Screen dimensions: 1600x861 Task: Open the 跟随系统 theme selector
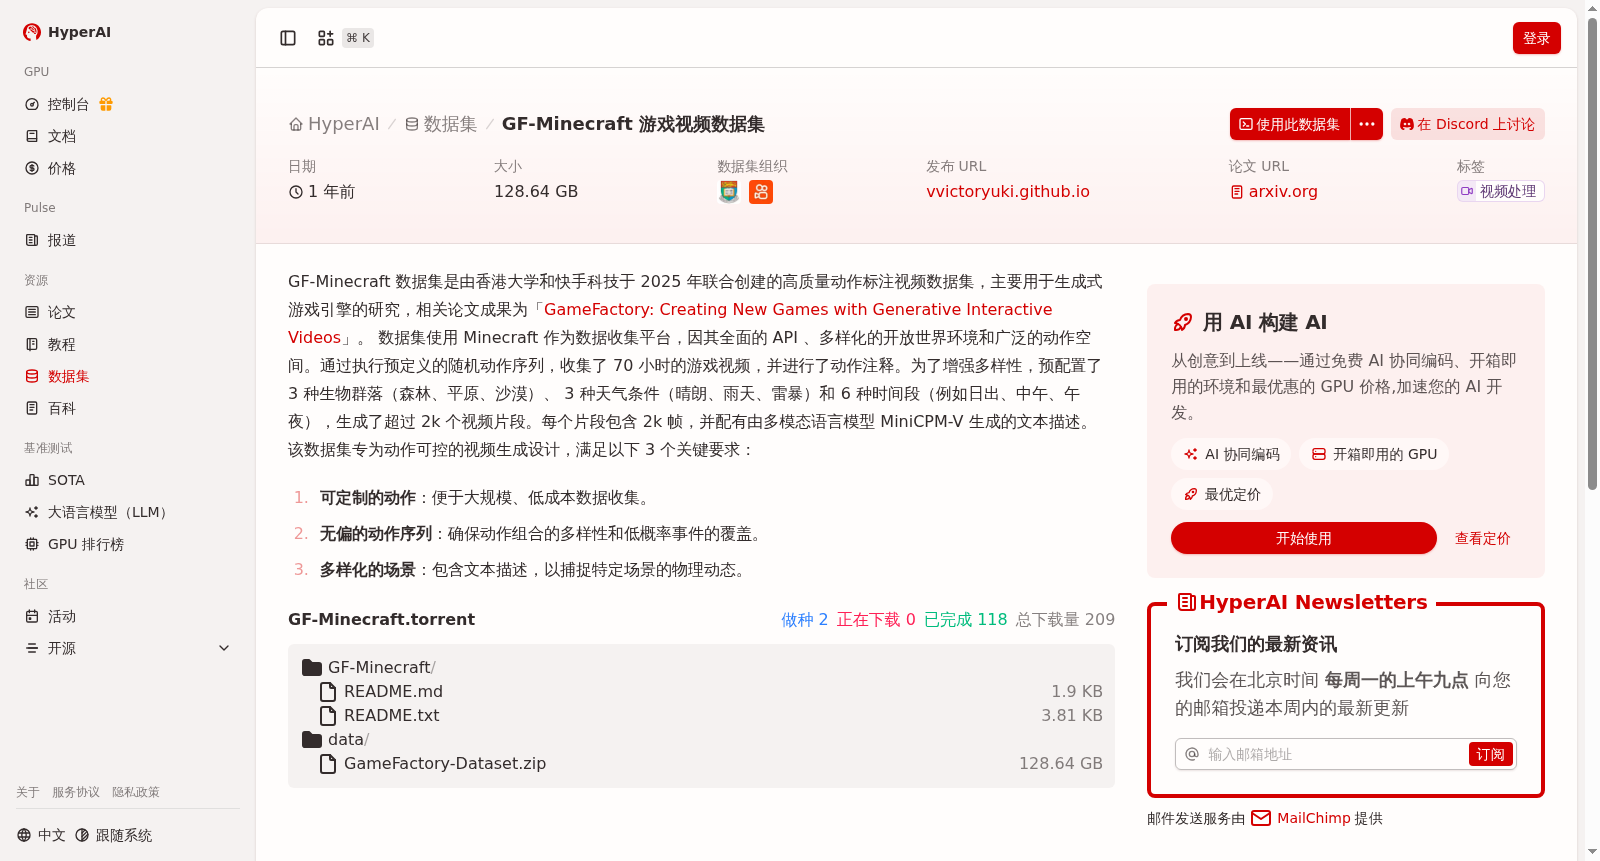(114, 835)
